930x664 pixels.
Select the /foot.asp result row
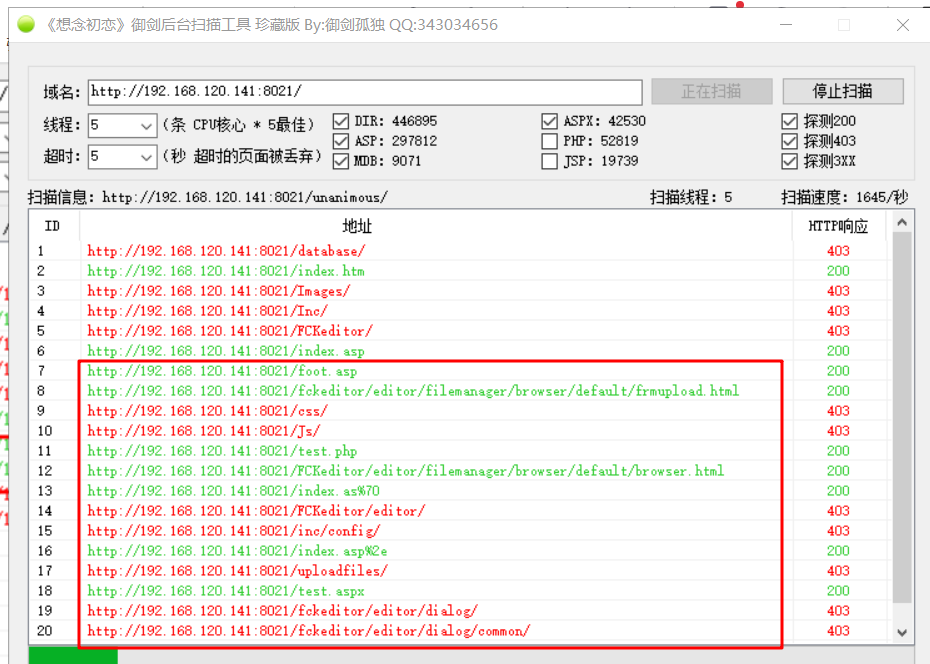coord(457,371)
